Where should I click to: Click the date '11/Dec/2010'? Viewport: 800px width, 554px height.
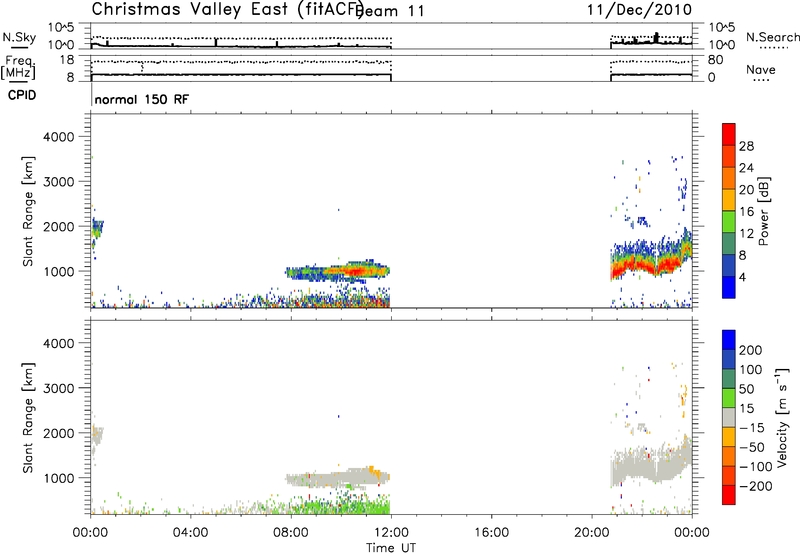tap(639, 10)
